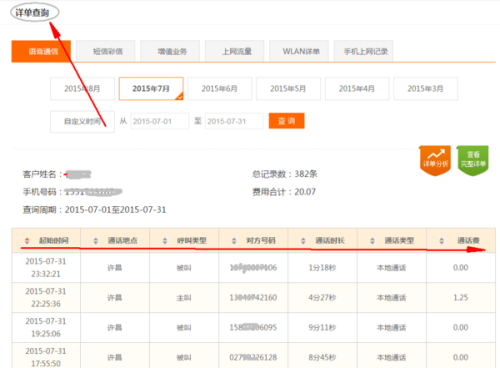Select the 2015年3月 month button
The image size is (500, 368).
click(426, 89)
